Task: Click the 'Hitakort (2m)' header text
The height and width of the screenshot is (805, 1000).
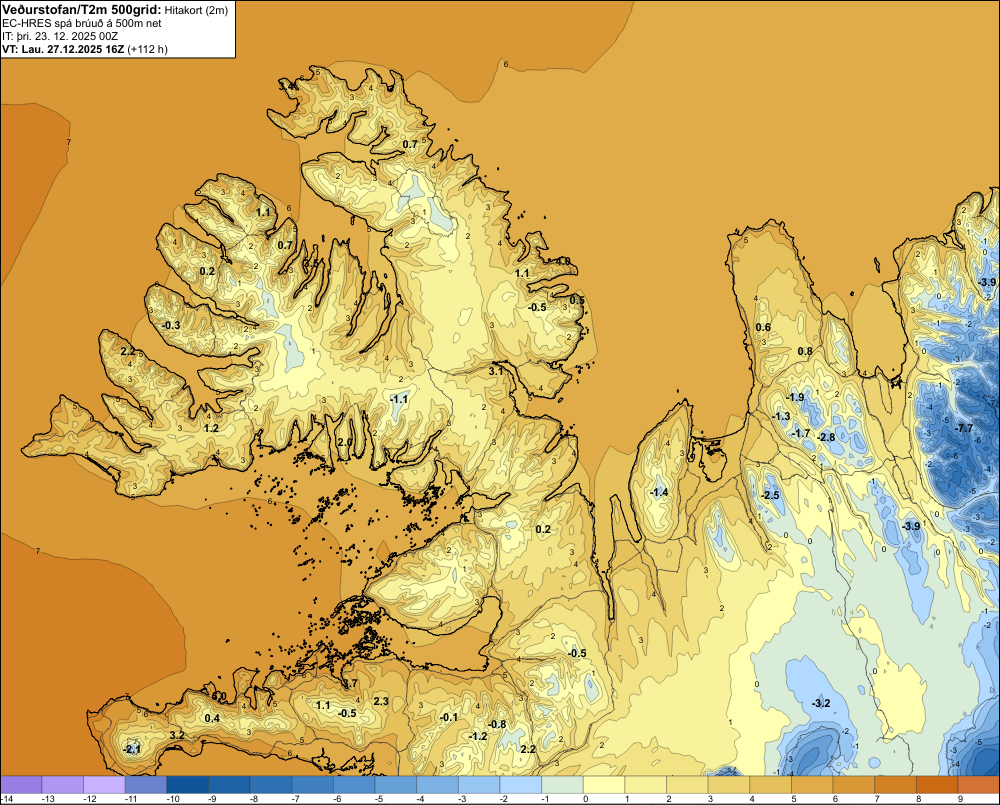Action: [196, 10]
